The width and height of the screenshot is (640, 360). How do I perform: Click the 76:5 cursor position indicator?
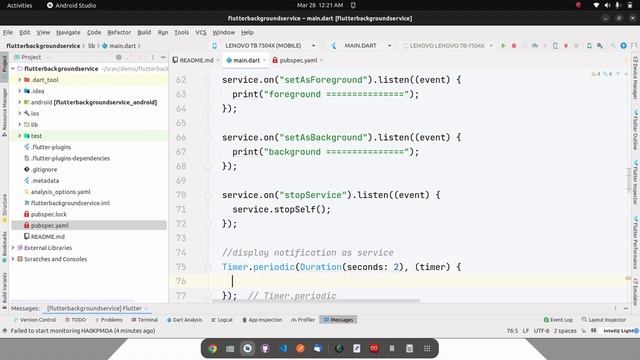coord(512,331)
